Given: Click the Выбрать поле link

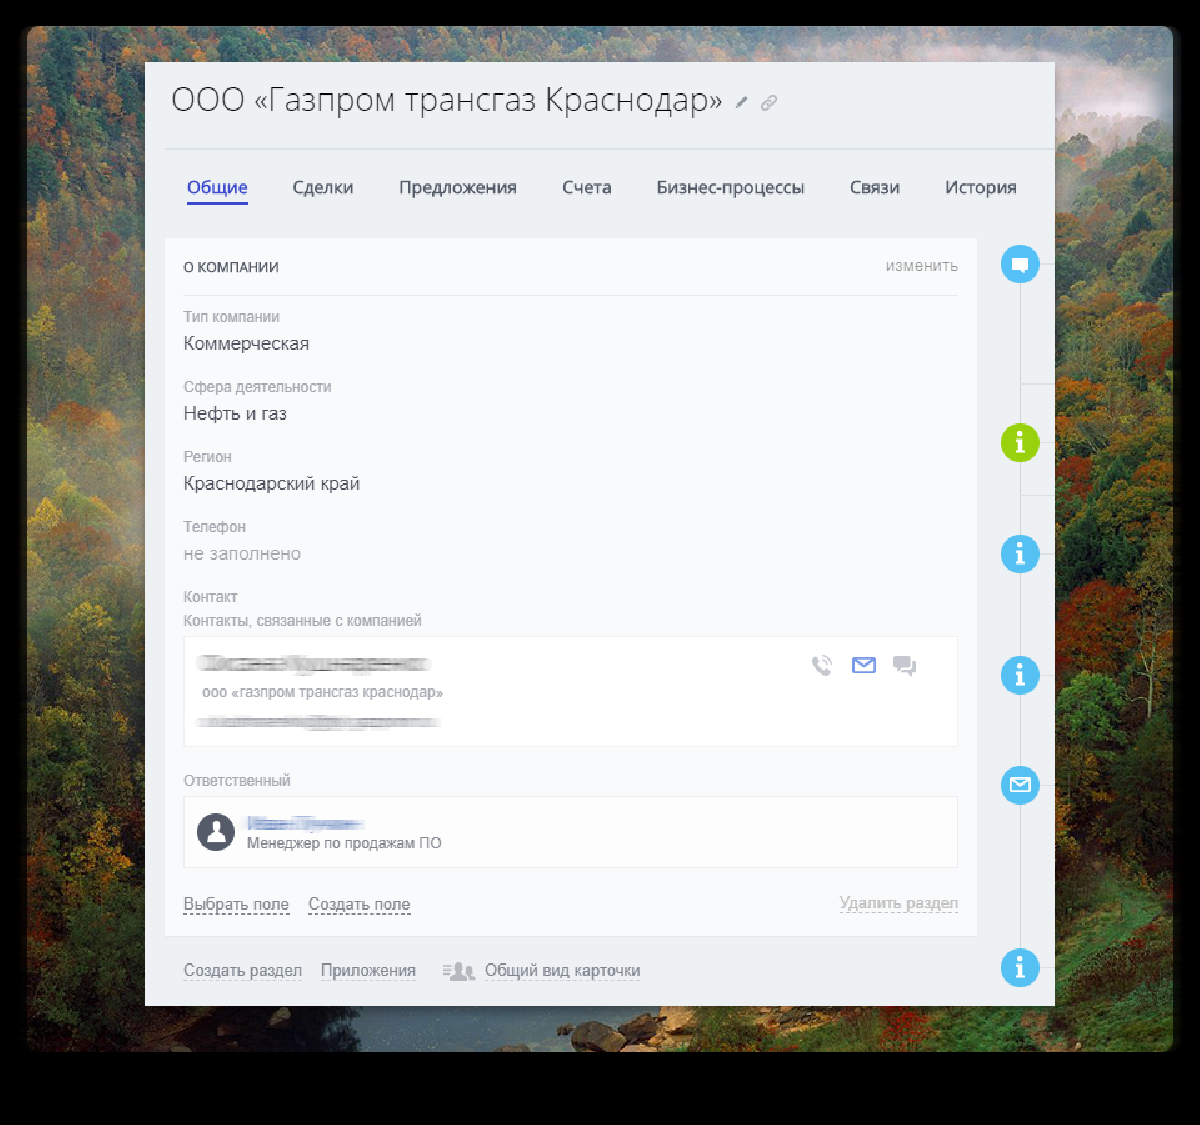Looking at the screenshot, I should (236, 904).
